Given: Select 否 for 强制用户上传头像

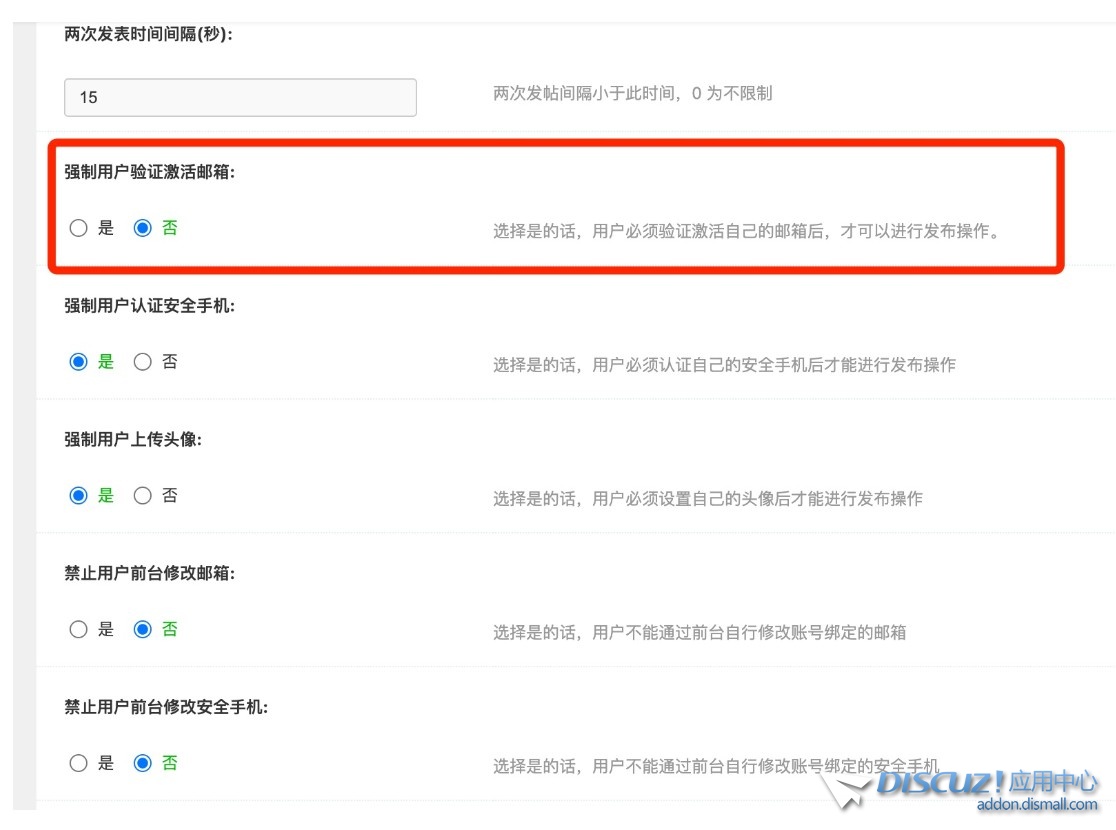Looking at the screenshot, I should (x=141, y=495).
